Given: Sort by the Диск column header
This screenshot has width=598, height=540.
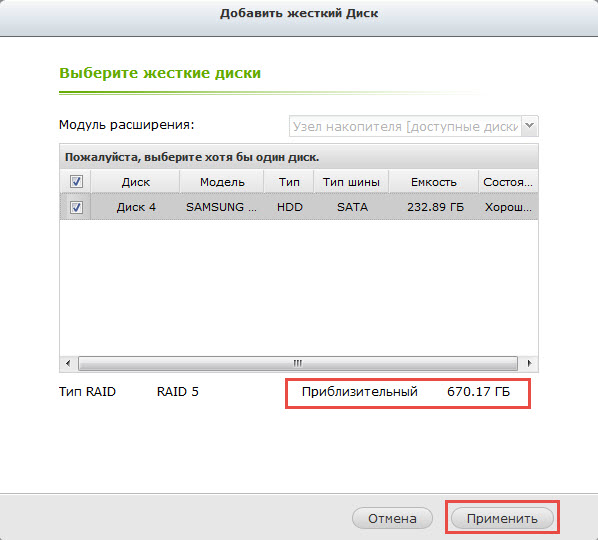Looking at the screenshot, I should [x=135, y=182].
